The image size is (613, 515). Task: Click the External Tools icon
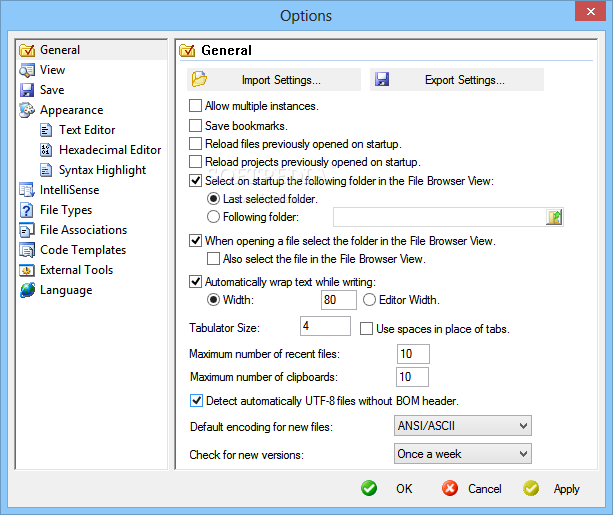27,270
